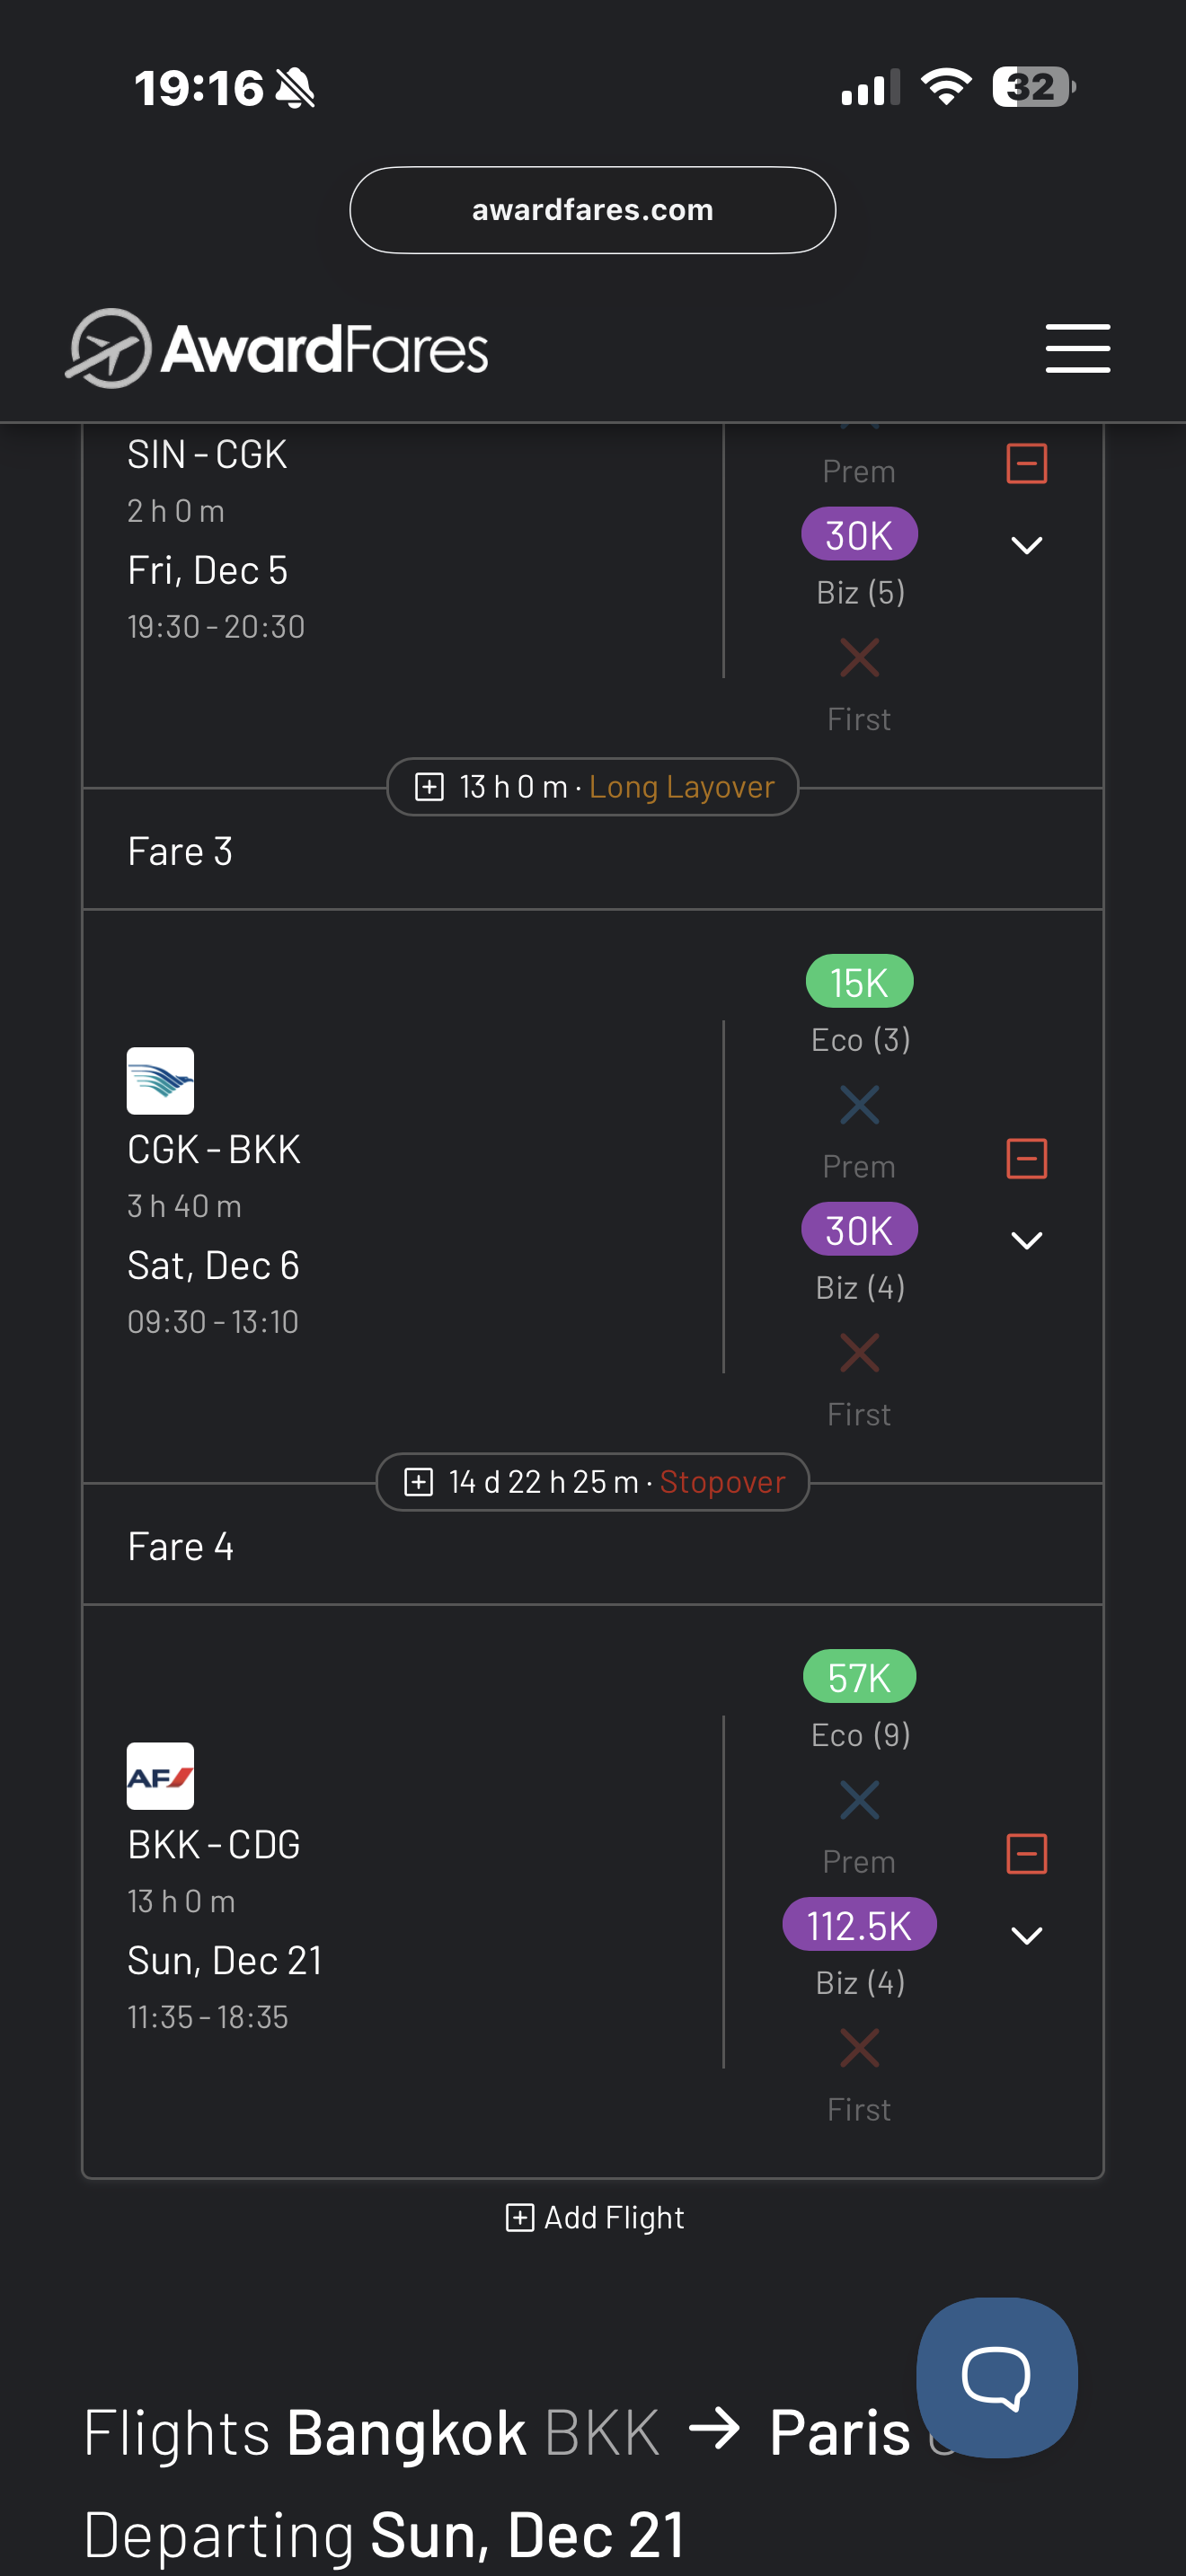The height and width of the screenshot is (2576, 1186).
Task: Select 30K Biz fare for CGK - BKK
Action: [x=859, y=1230]
